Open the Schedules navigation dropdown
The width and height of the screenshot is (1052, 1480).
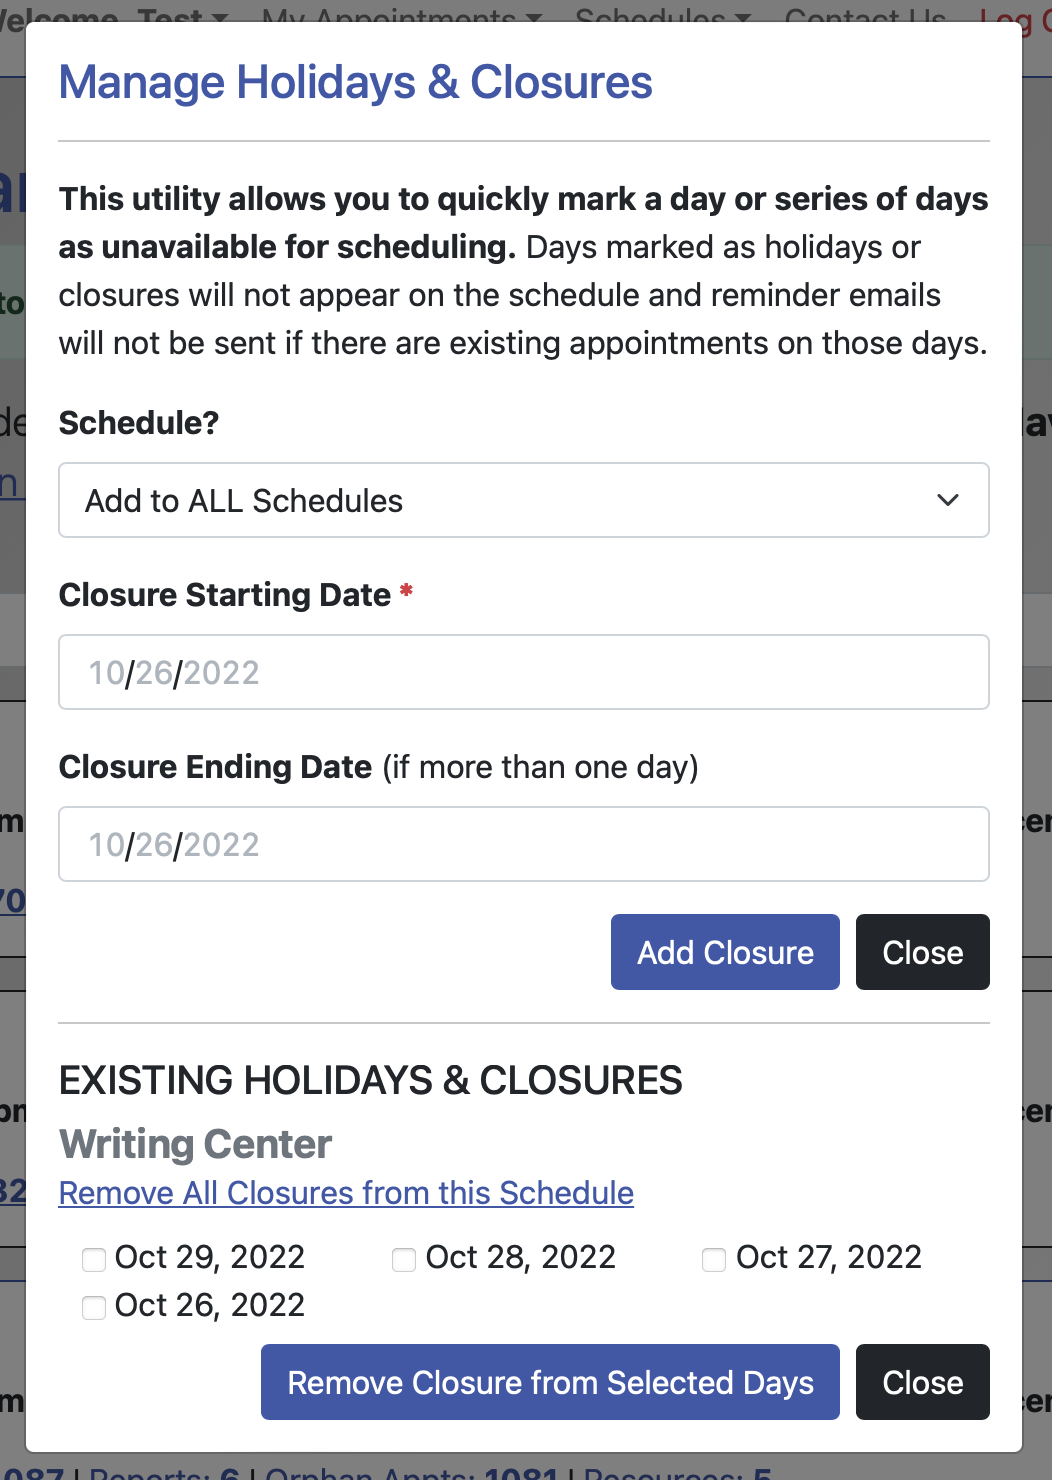pos(662,14)
